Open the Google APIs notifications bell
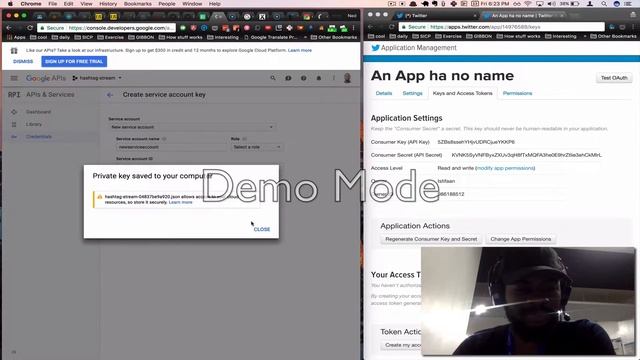This screenshot has height=360, width=640. tap(319, 78)
